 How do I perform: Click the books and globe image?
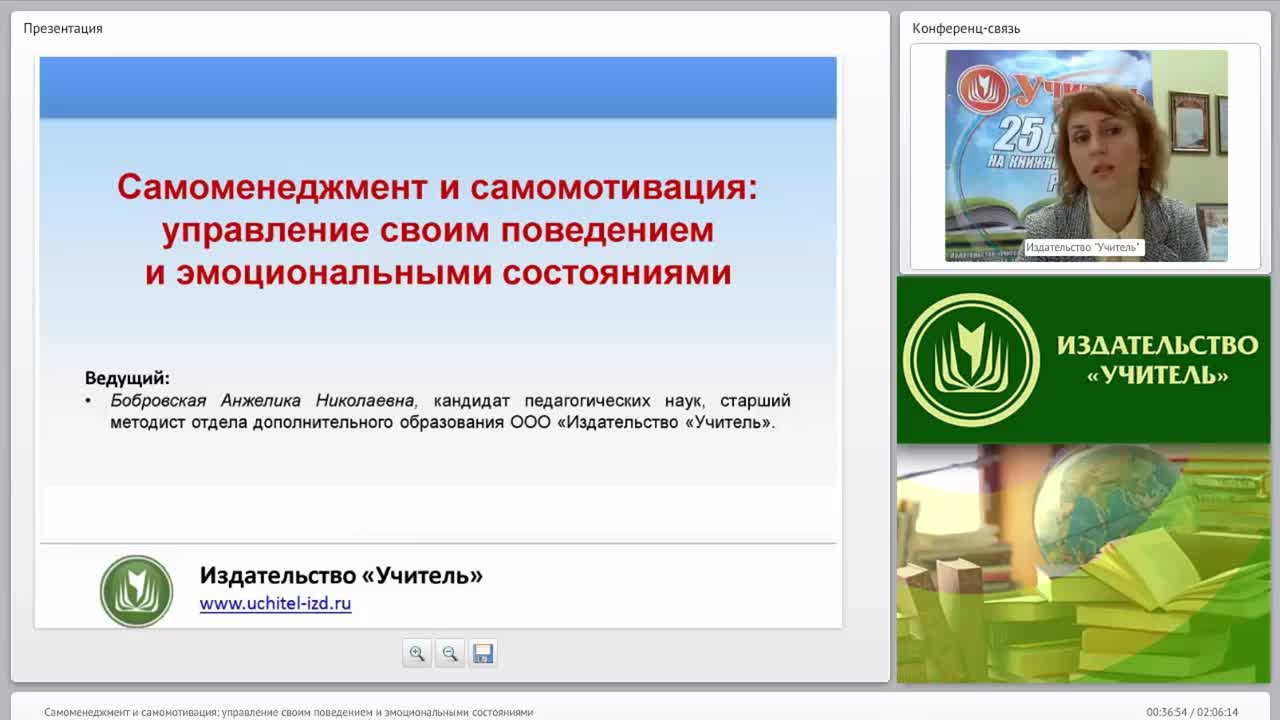click(x=1083, y=564)
